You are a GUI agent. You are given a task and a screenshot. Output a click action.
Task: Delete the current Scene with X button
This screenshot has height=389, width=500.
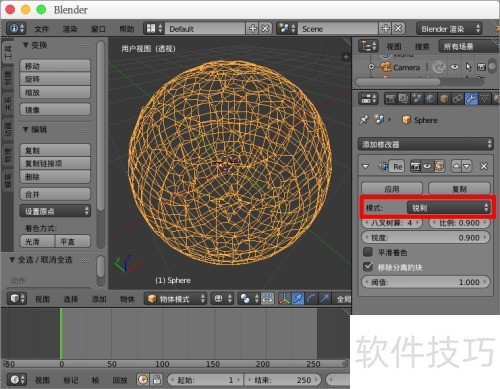click(398, 28)
